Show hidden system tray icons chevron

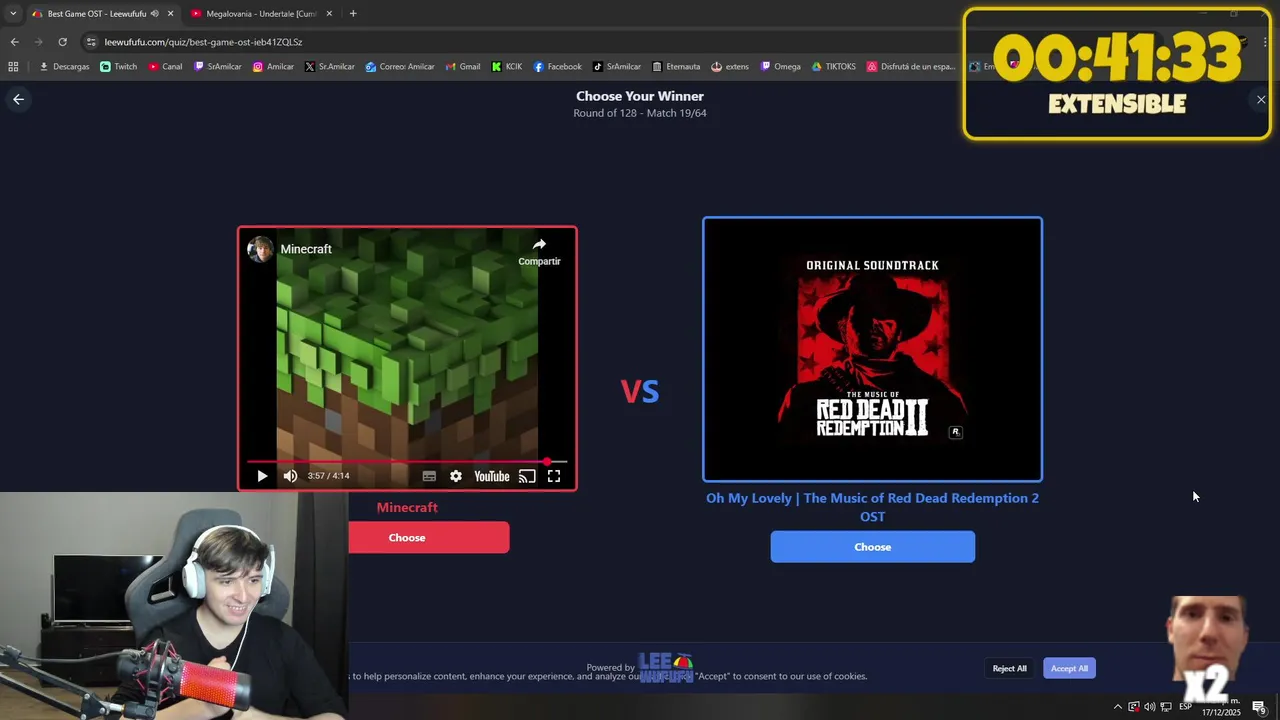point(1117,707)
